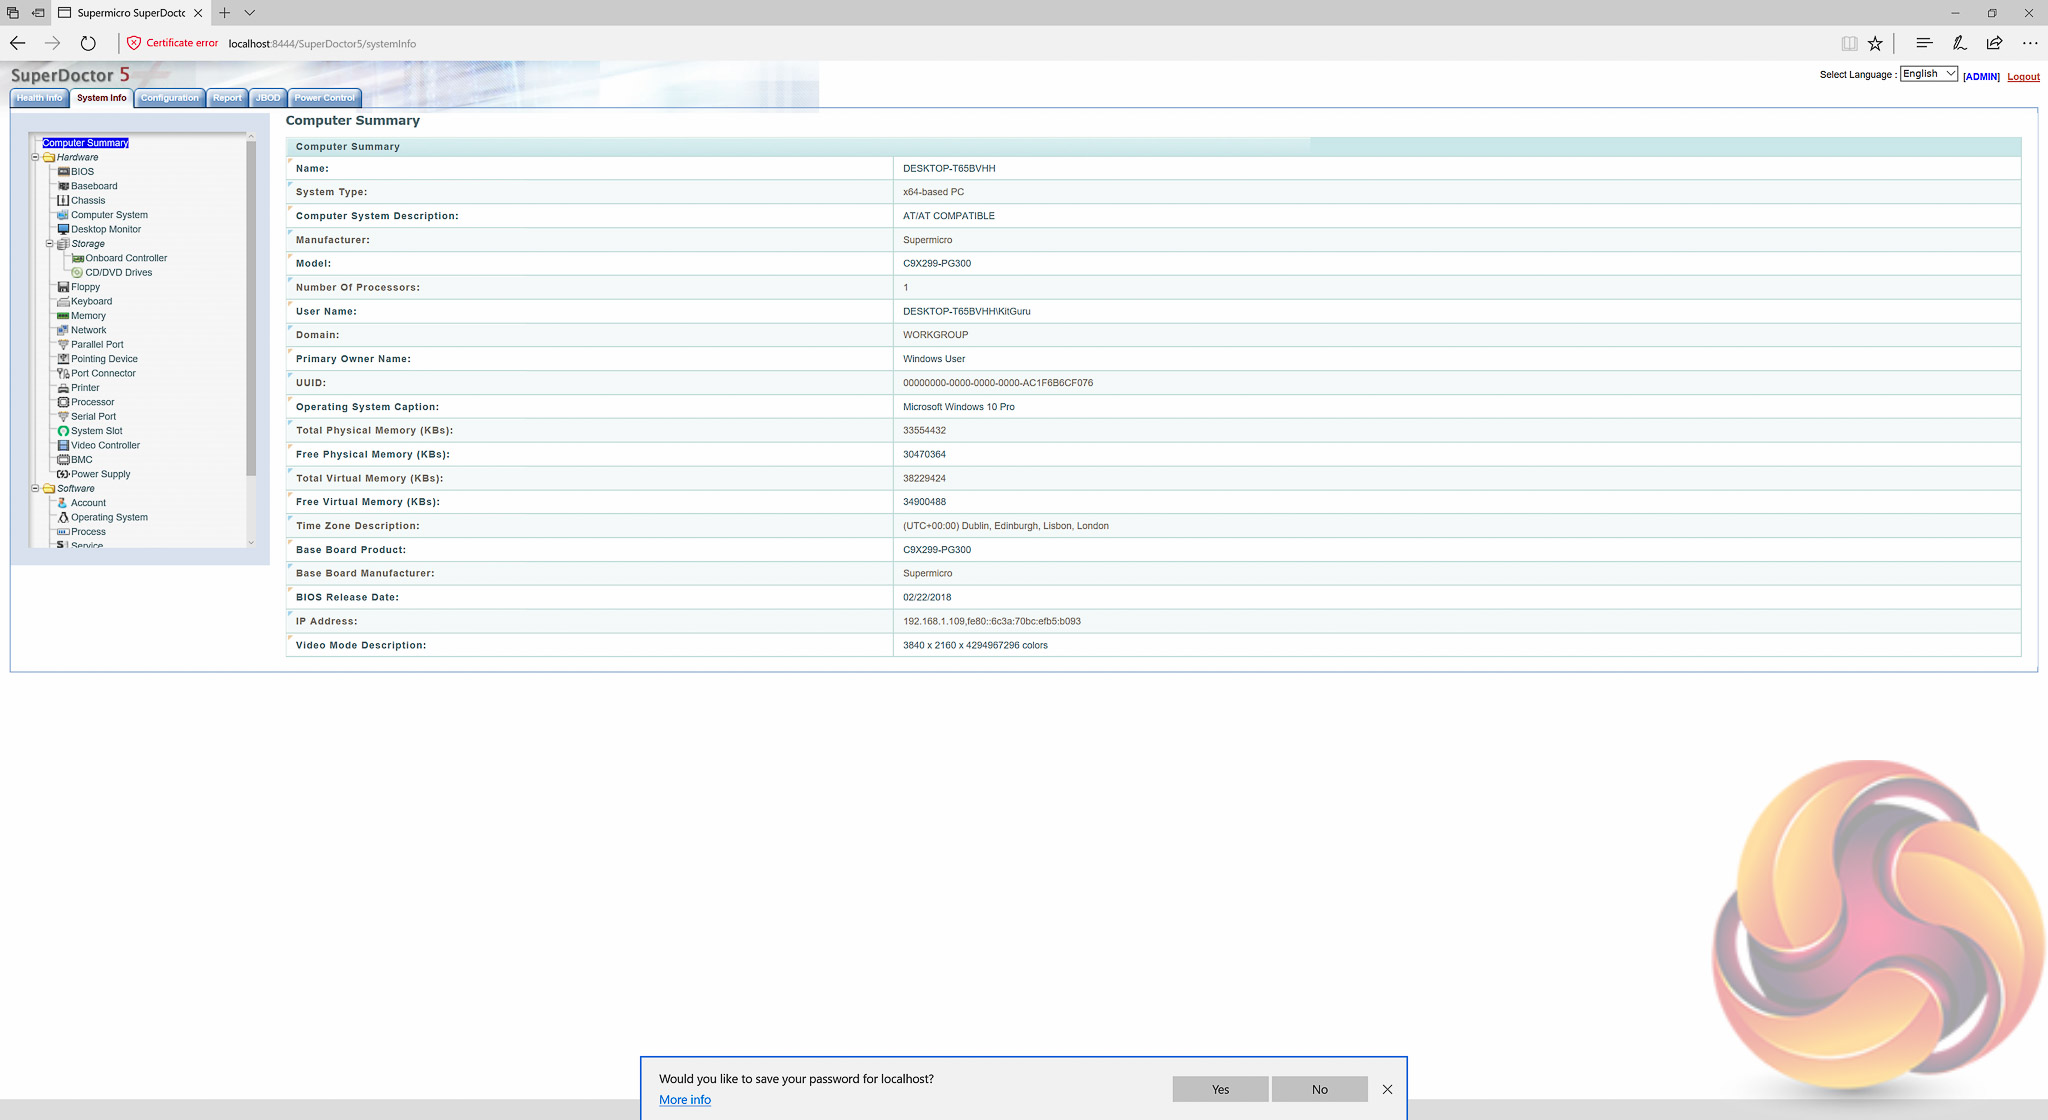2048x1120 pixels.
Task: Click the Desktop Monitor icon
Action: [x=63, y=229]
